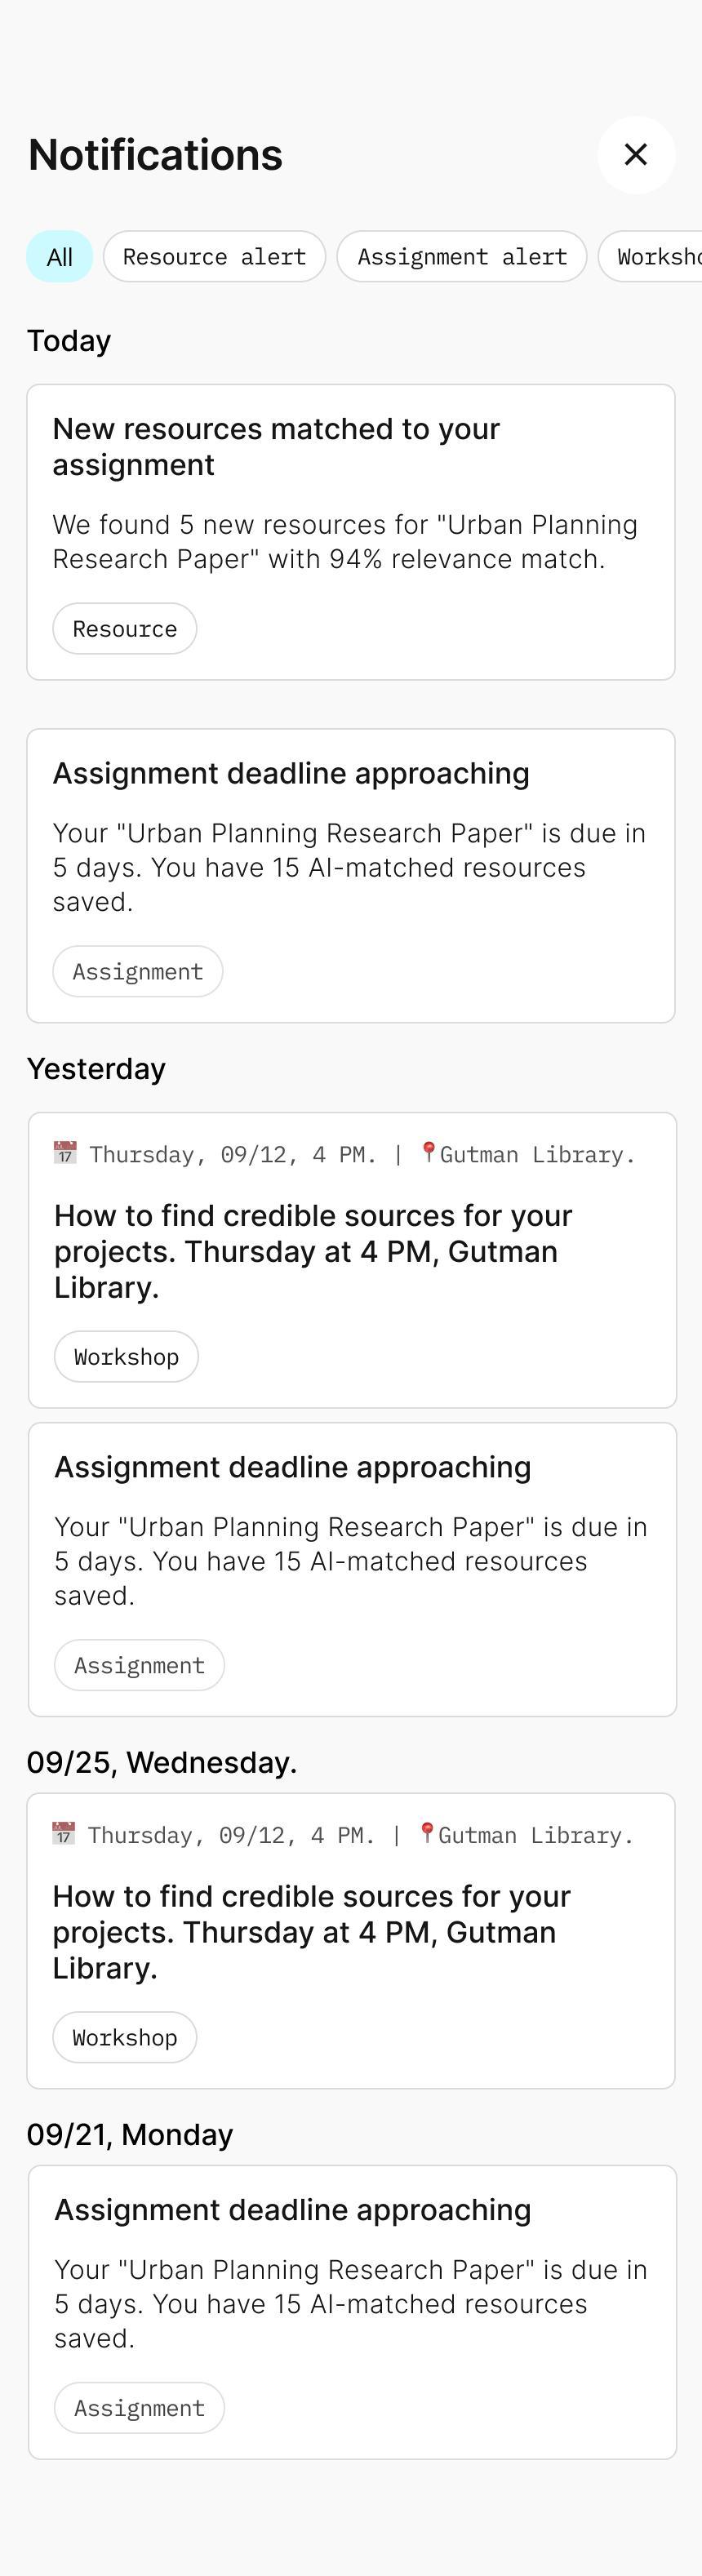
Task: Click the location pin icon in the 09/25 card
Action: 427,1834
